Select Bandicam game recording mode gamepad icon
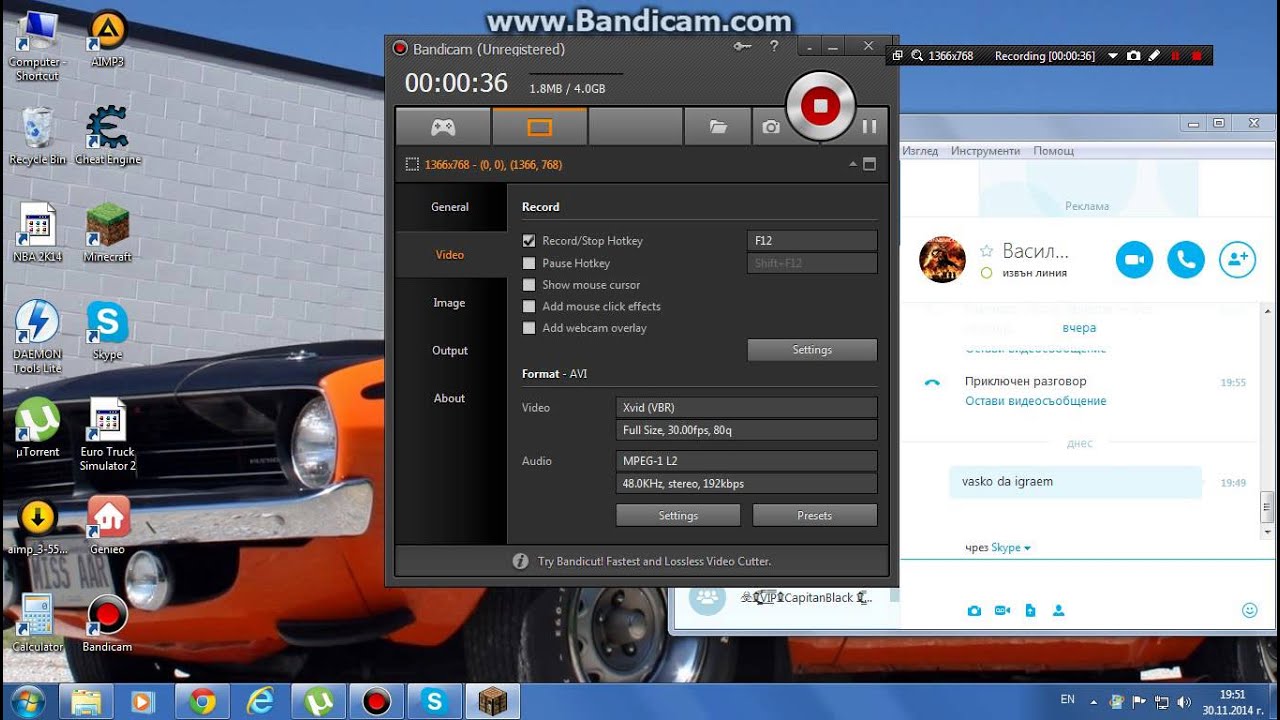This screenshot has height=720, width=1280. 443,127
